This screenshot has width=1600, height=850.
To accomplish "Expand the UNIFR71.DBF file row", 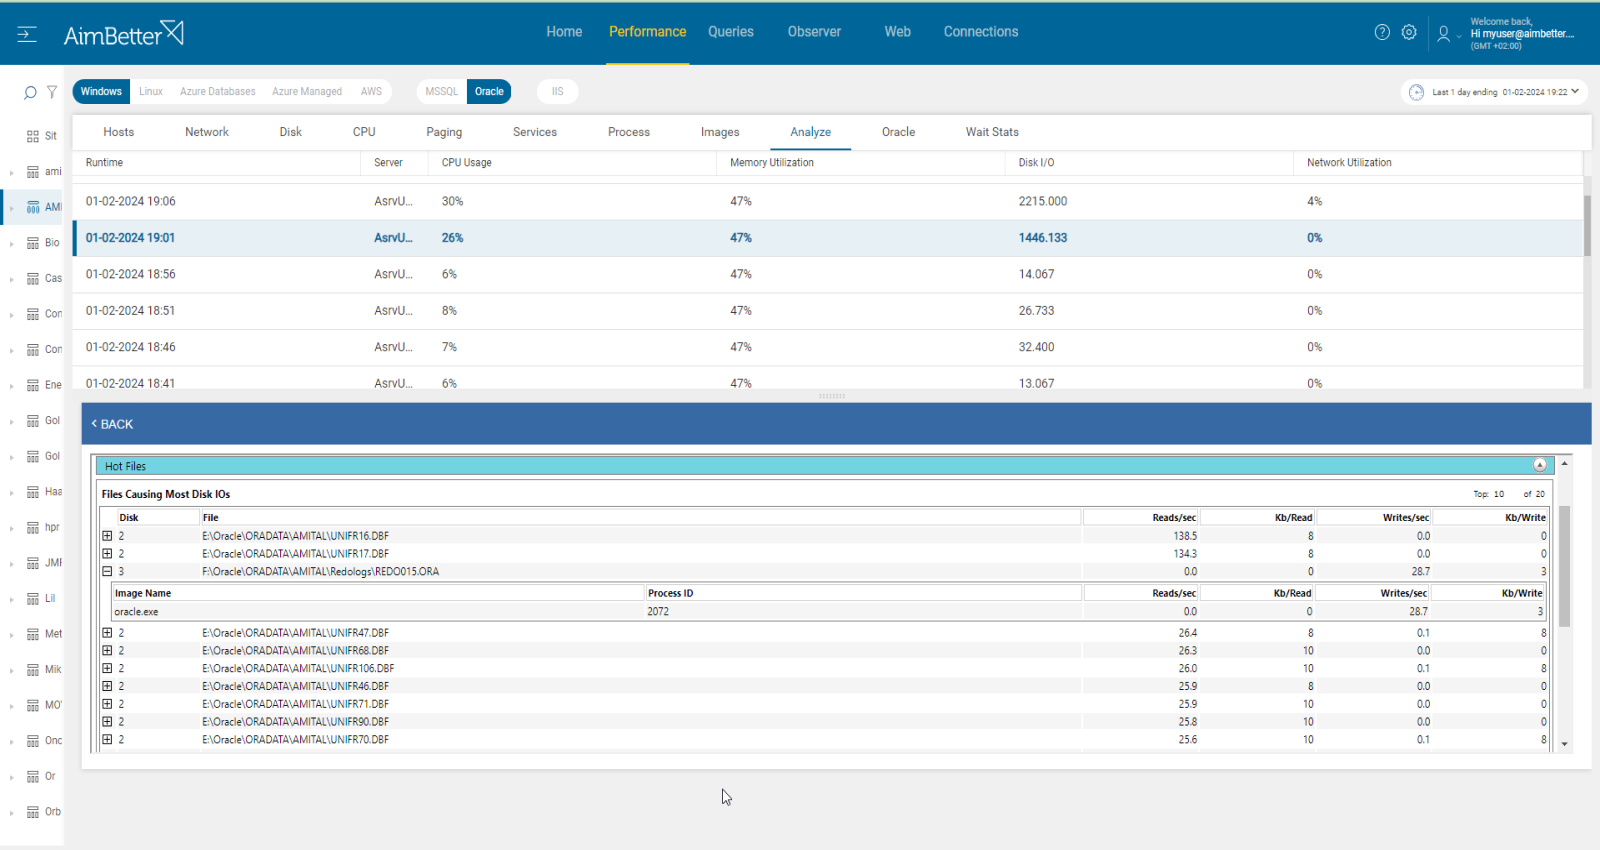I will tap(107, 704).
